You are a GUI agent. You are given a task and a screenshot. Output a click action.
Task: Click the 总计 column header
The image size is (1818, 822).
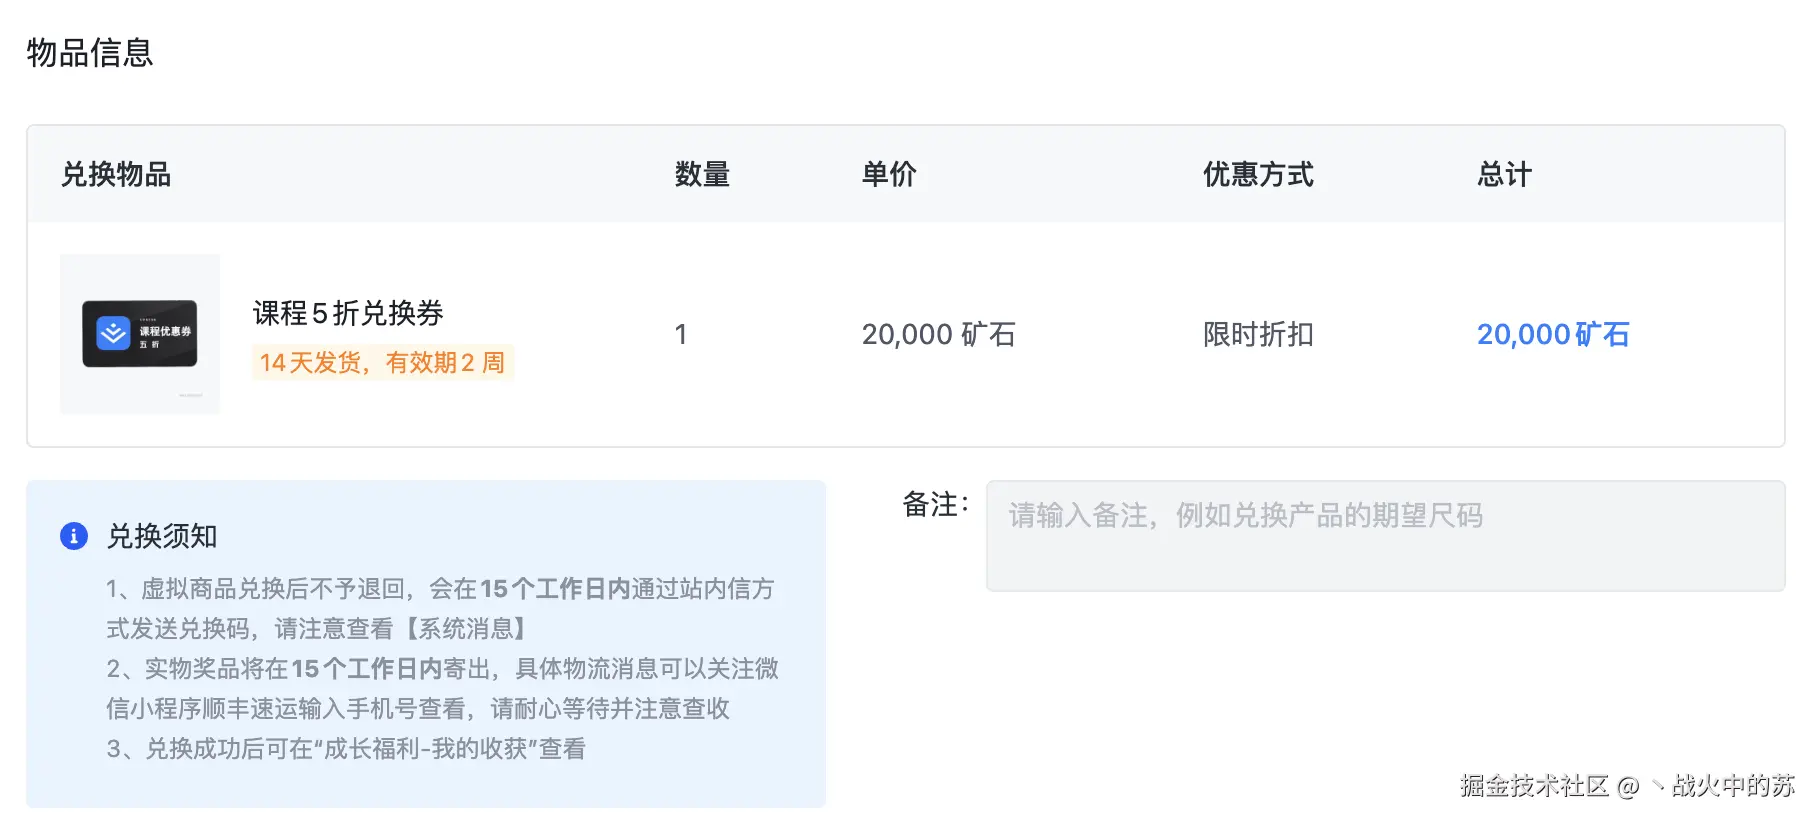(x=1503, y=174)
